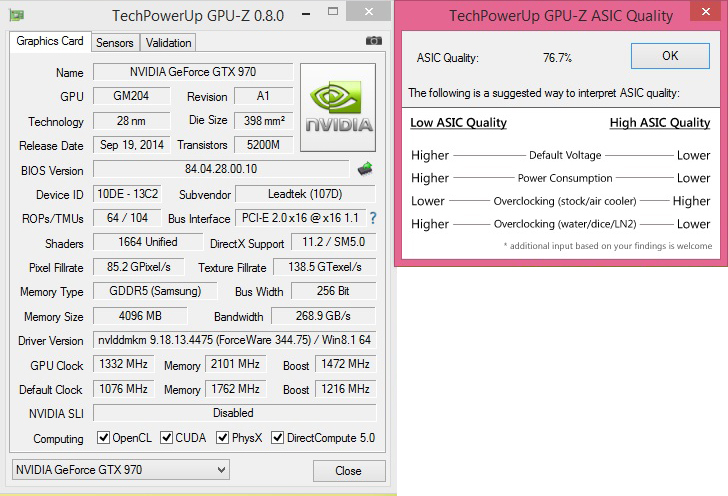Toggle the OpenCL checkbox
Screen dimensions: 728x496
tap(103, 437)
